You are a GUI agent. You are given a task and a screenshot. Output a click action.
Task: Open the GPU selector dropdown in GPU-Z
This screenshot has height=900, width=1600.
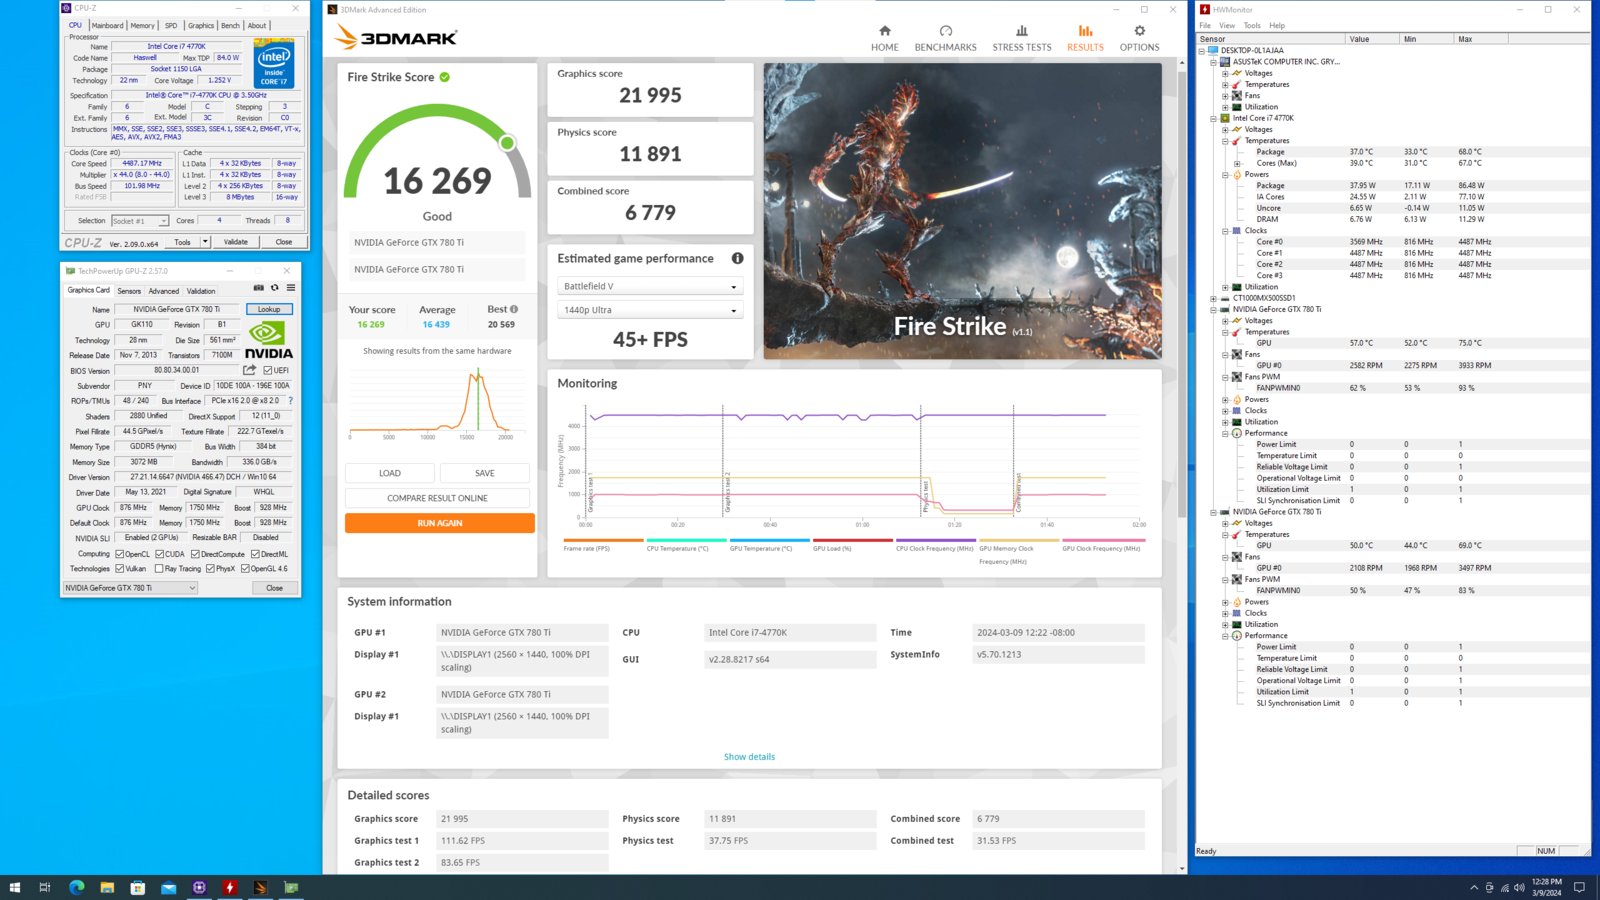point(130,588)
